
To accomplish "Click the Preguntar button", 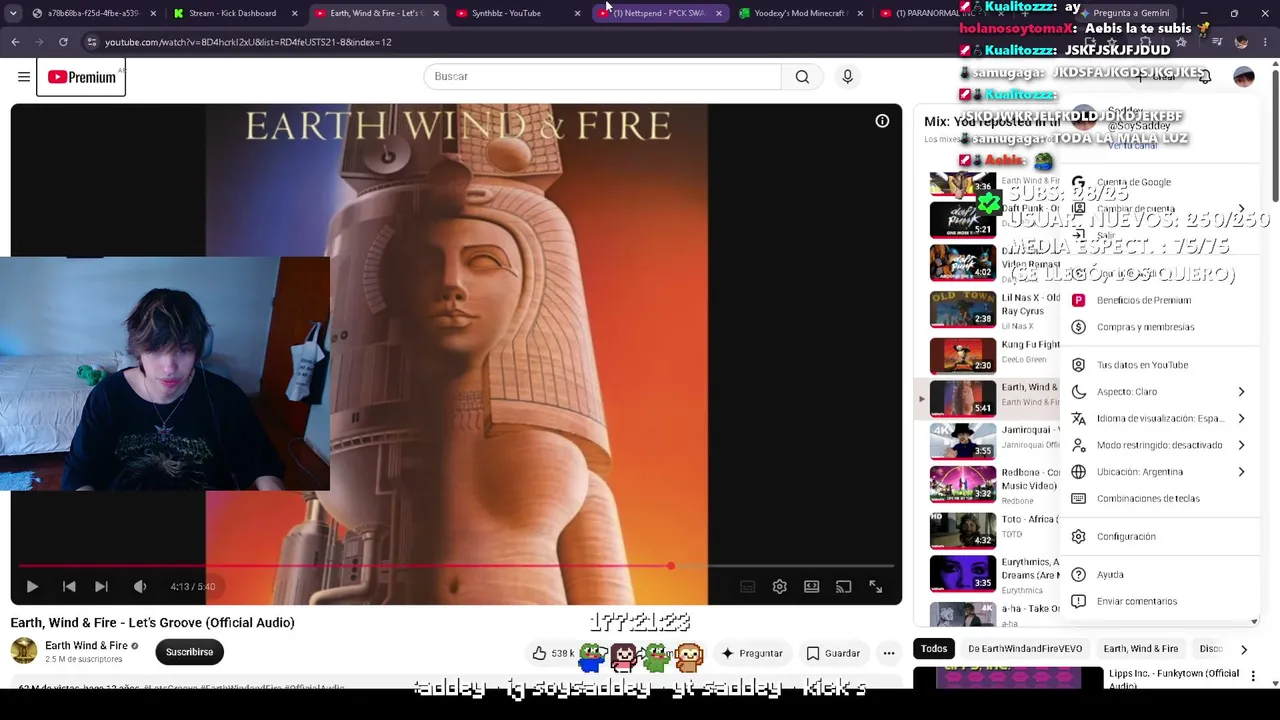I will pyautogui.click(x=751, y=653).
